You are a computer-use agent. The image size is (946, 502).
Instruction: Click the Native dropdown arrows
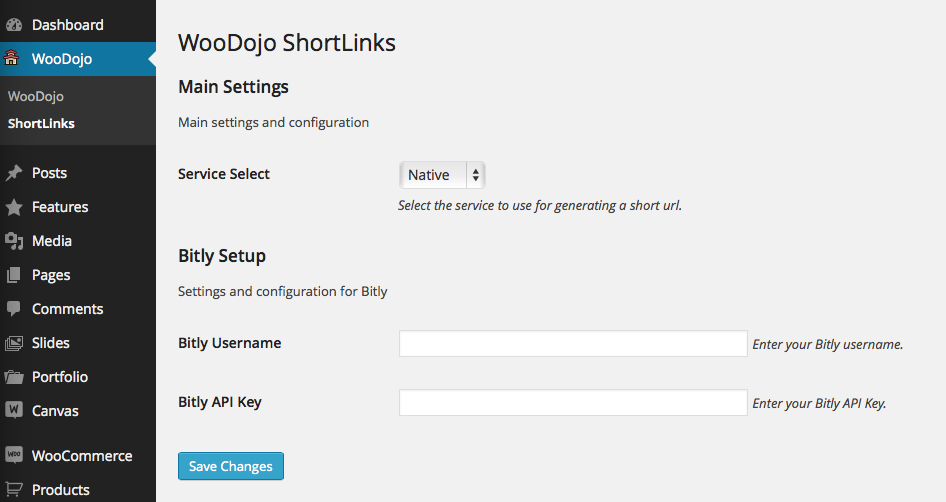(x=475, y=175)
